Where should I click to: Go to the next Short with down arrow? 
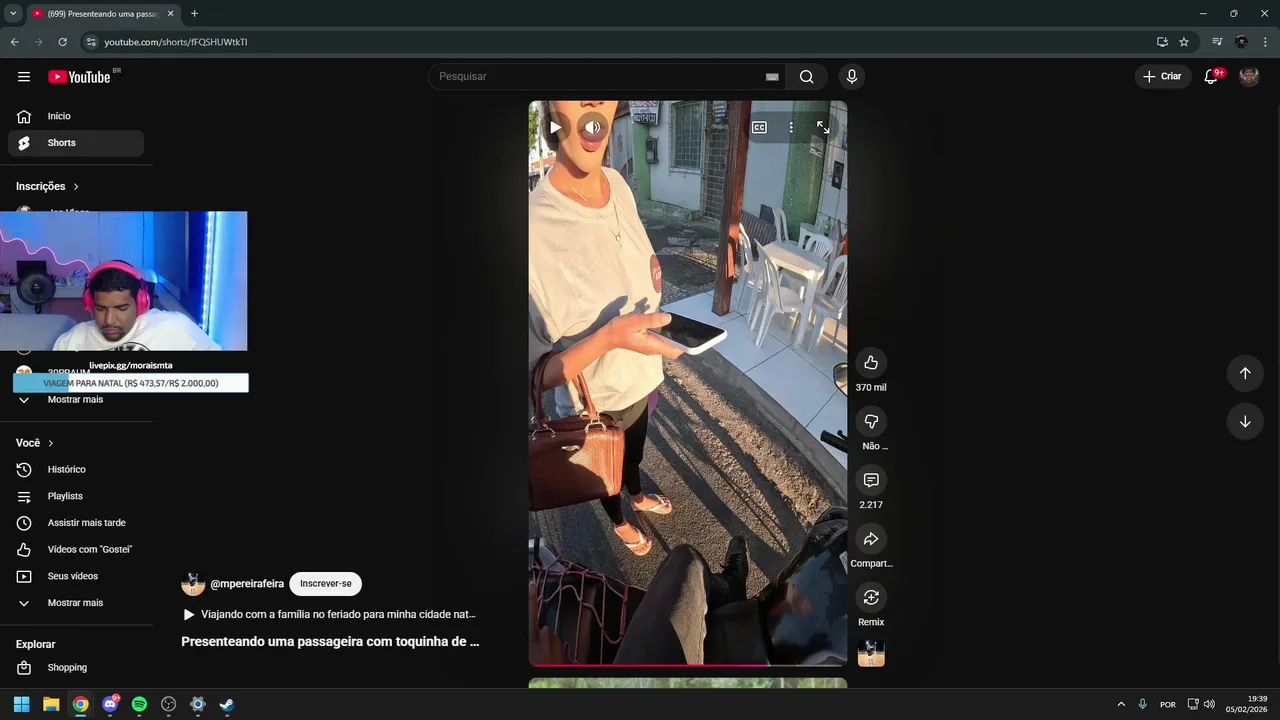[x=1245, y=421]
